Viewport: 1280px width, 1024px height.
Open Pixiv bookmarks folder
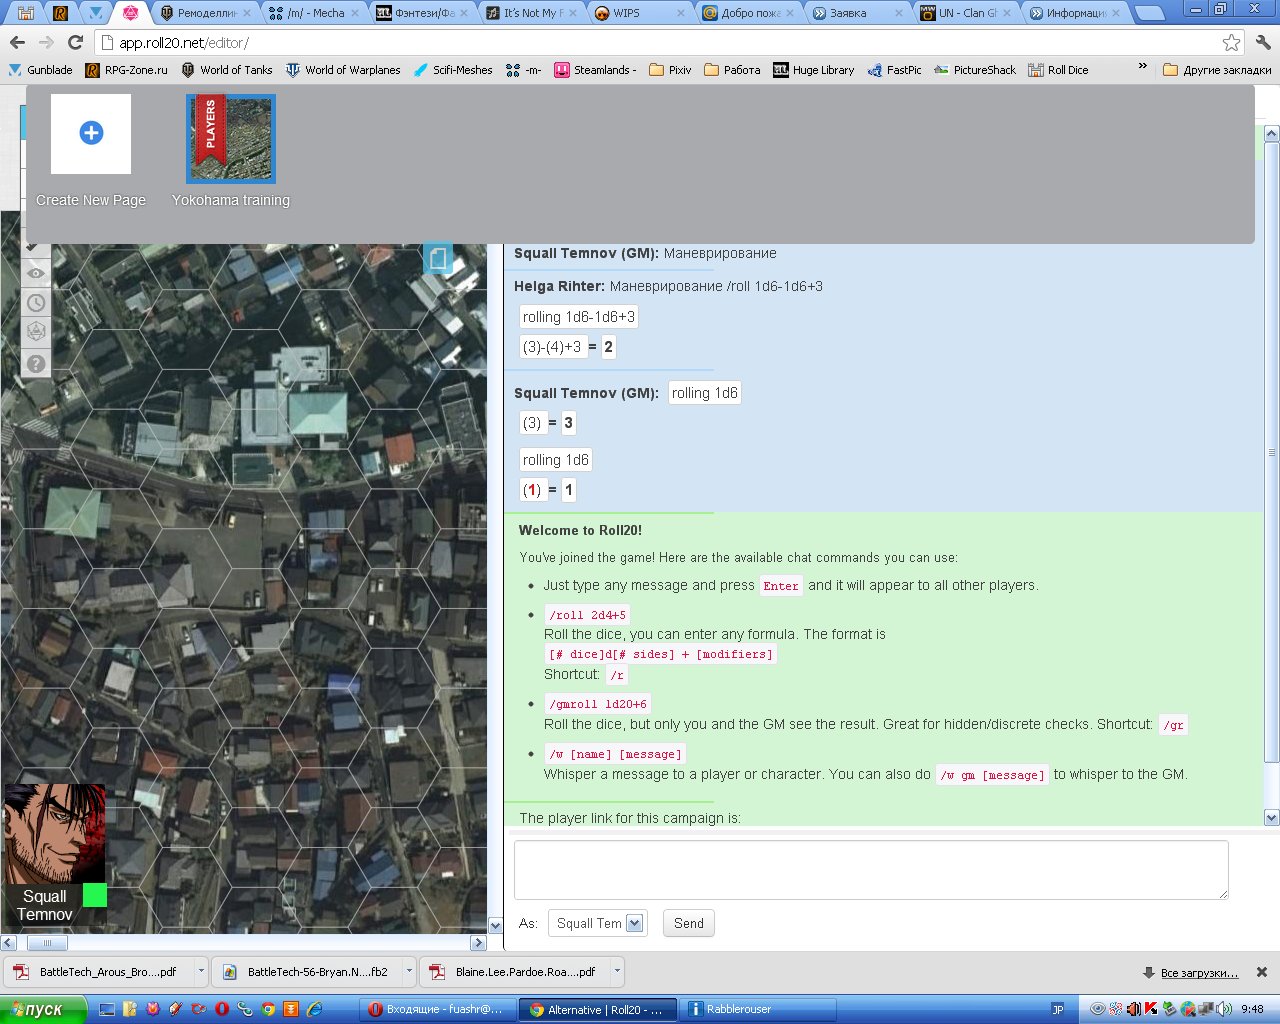click(670, 70)
